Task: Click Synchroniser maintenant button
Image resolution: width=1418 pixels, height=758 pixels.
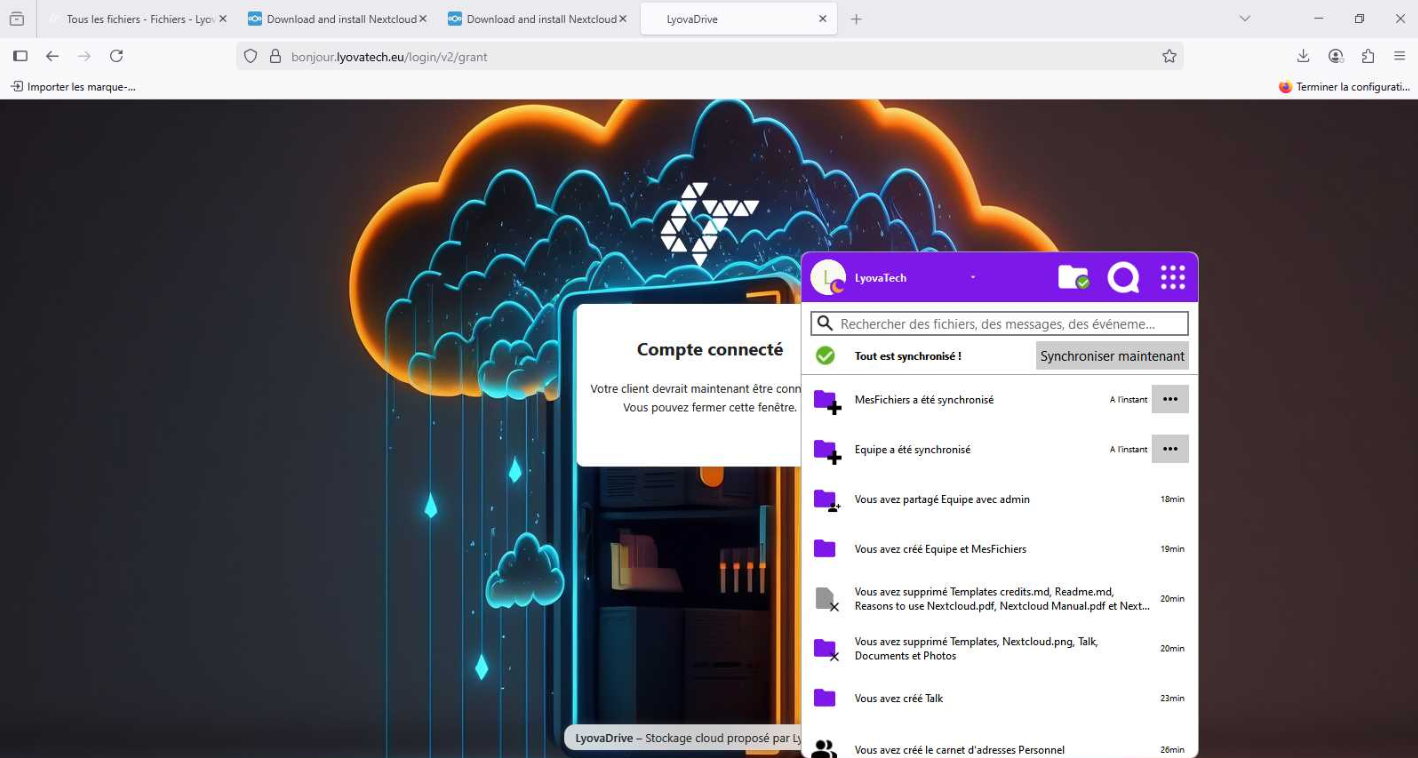Action: (1112, 356)
